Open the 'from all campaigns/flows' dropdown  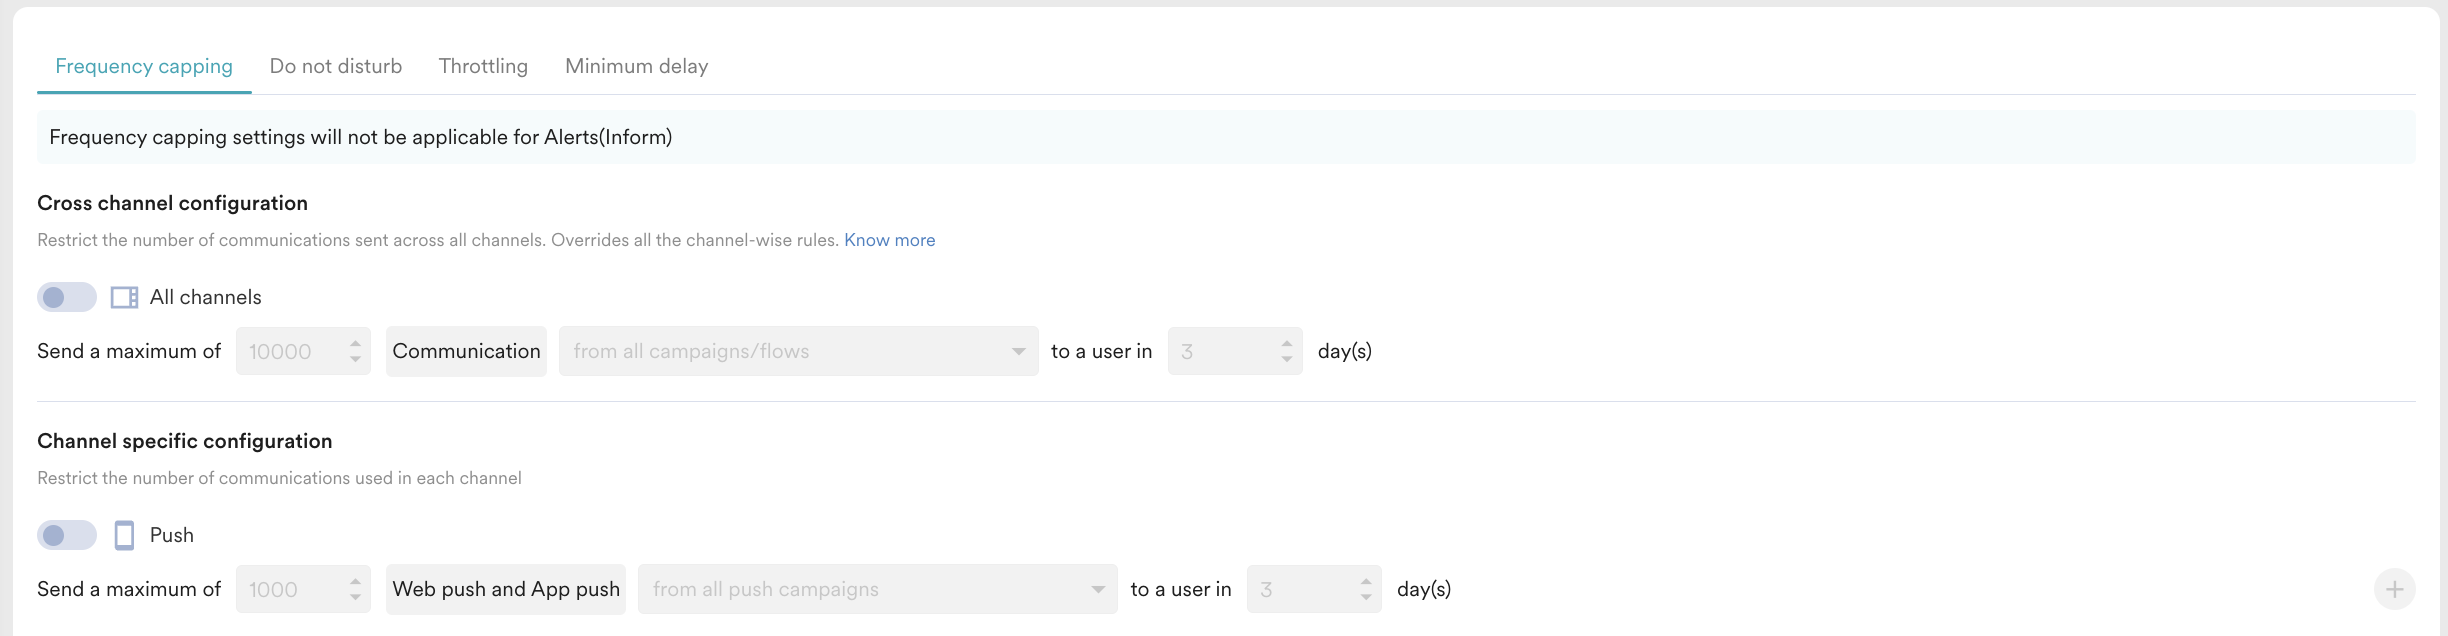(x=798, y=351)
